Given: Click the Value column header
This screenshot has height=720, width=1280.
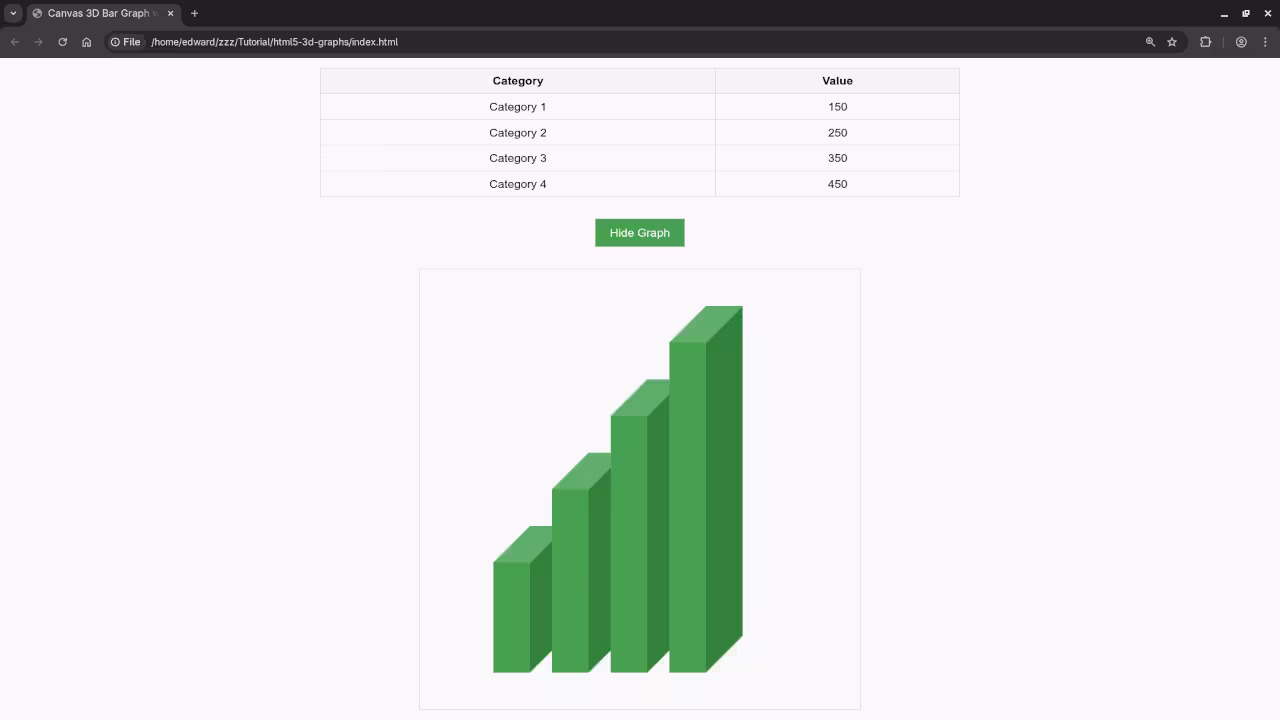Looking at the screenshot, I should (x=837, y=80).
